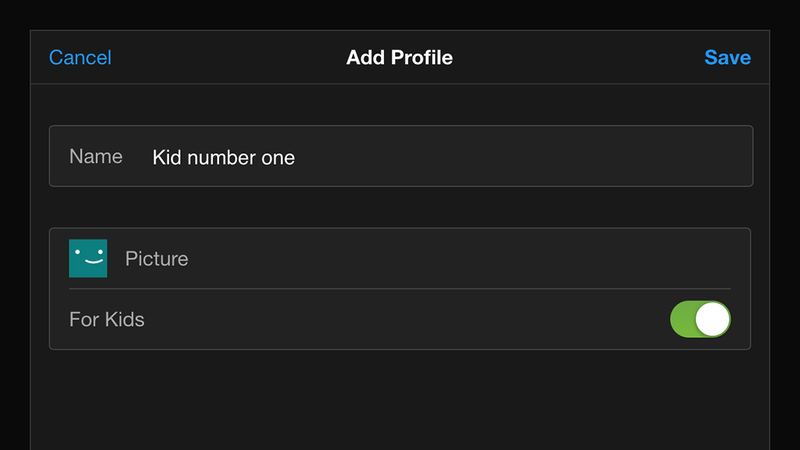Click the green track of the For Kids toggle
The height and width of the screenshot is (450, 800).
pos(683,319)
